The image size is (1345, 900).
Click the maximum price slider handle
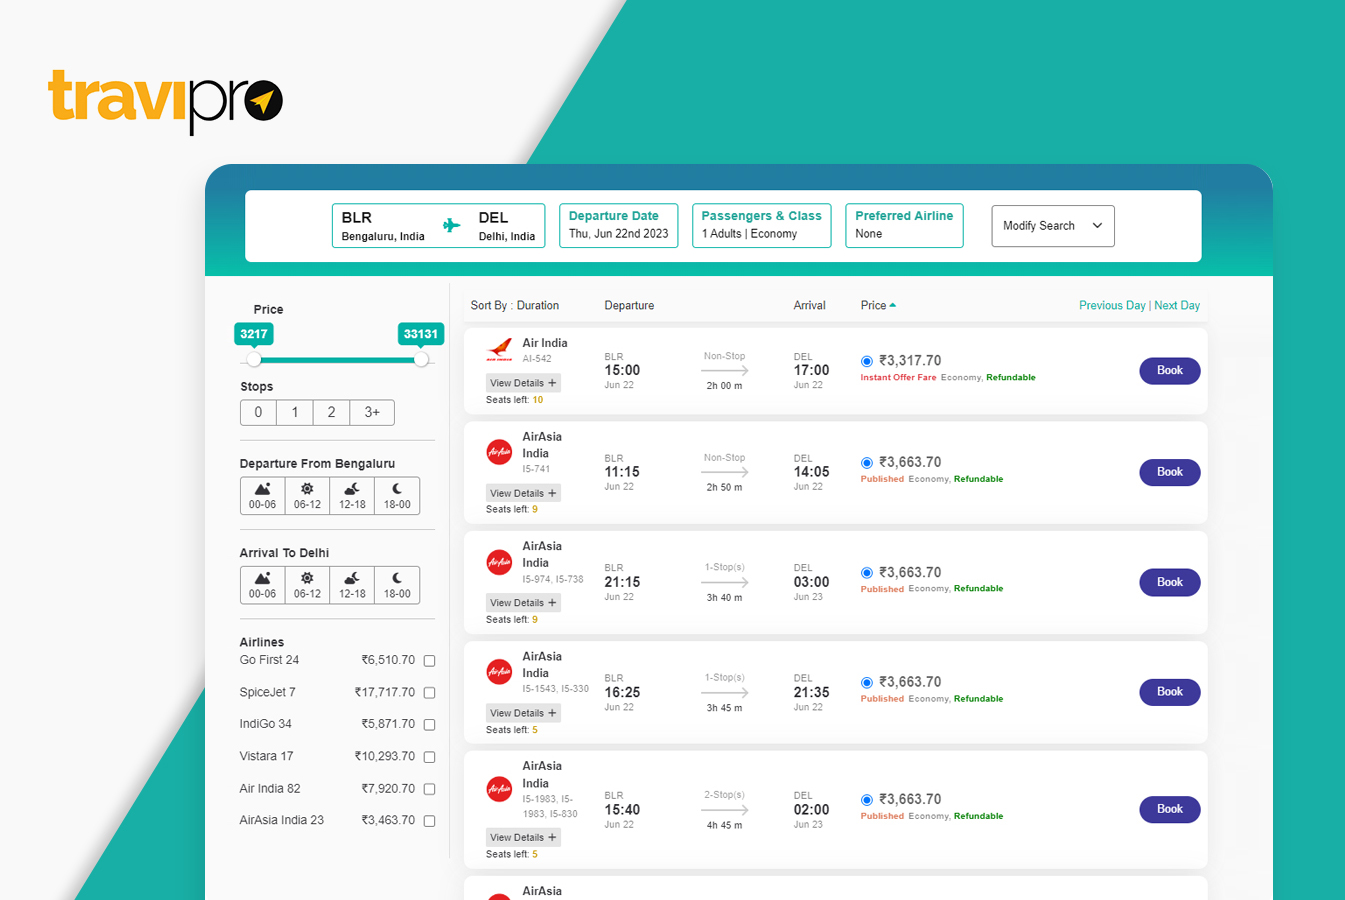point(421,359)
